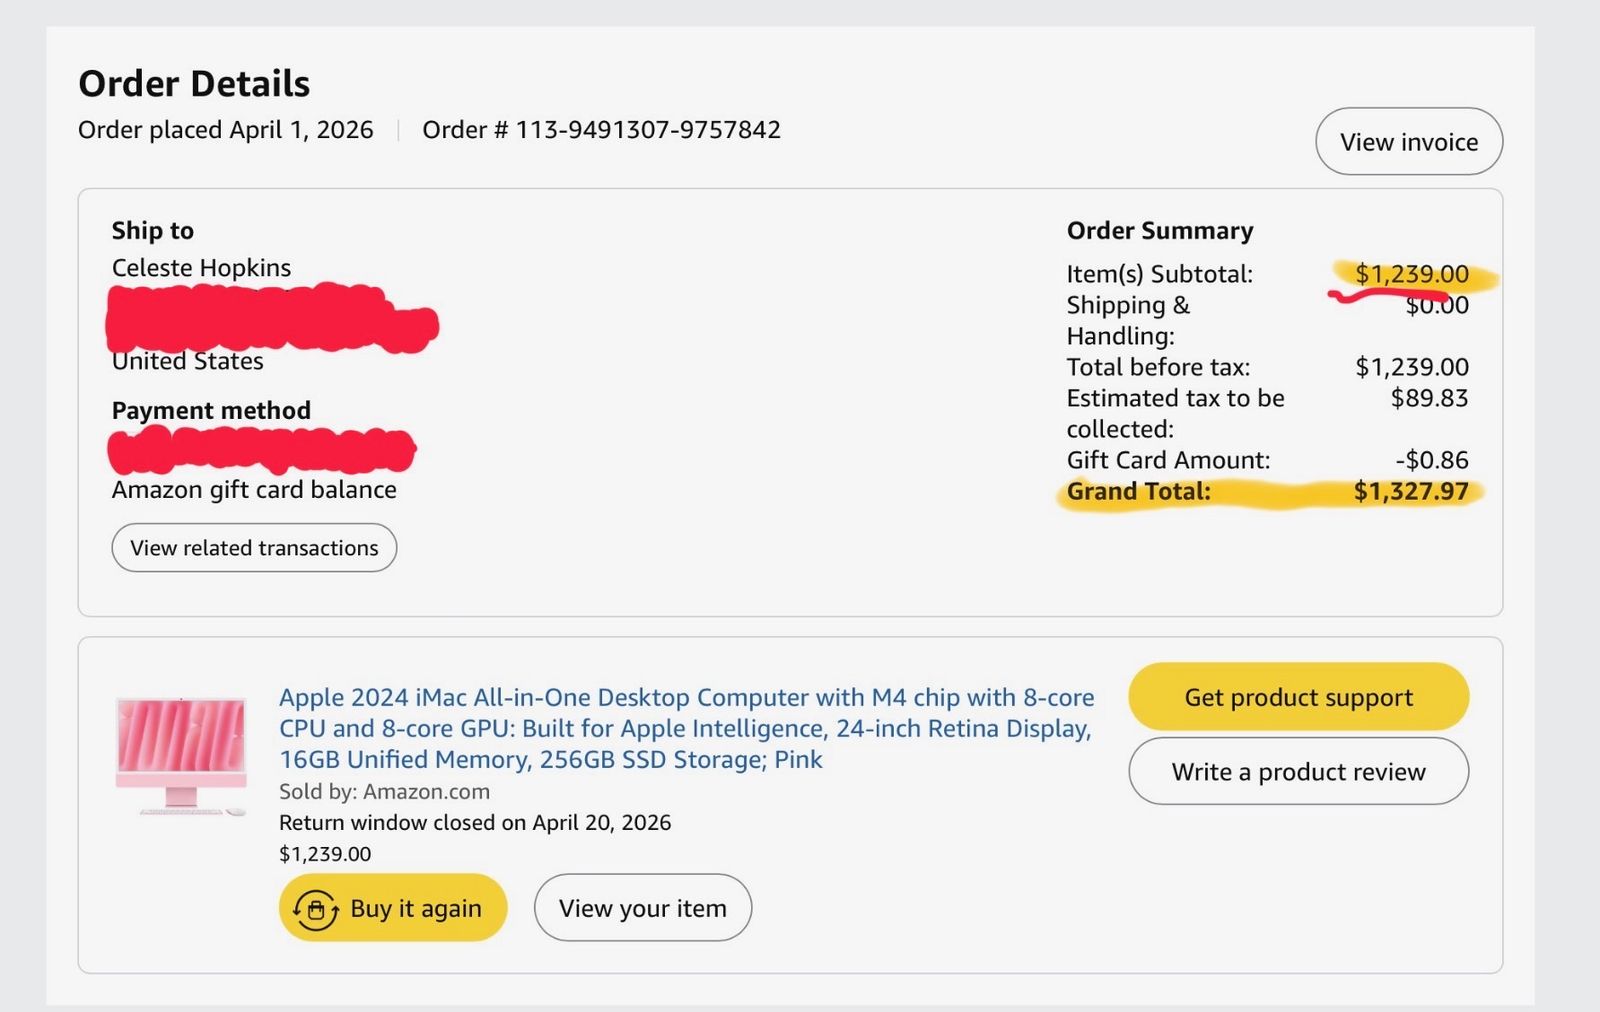Screen dimensions: 1600x1012
Task: Open the pink iMac product thumbnail
Action: (x=181, y=756)
